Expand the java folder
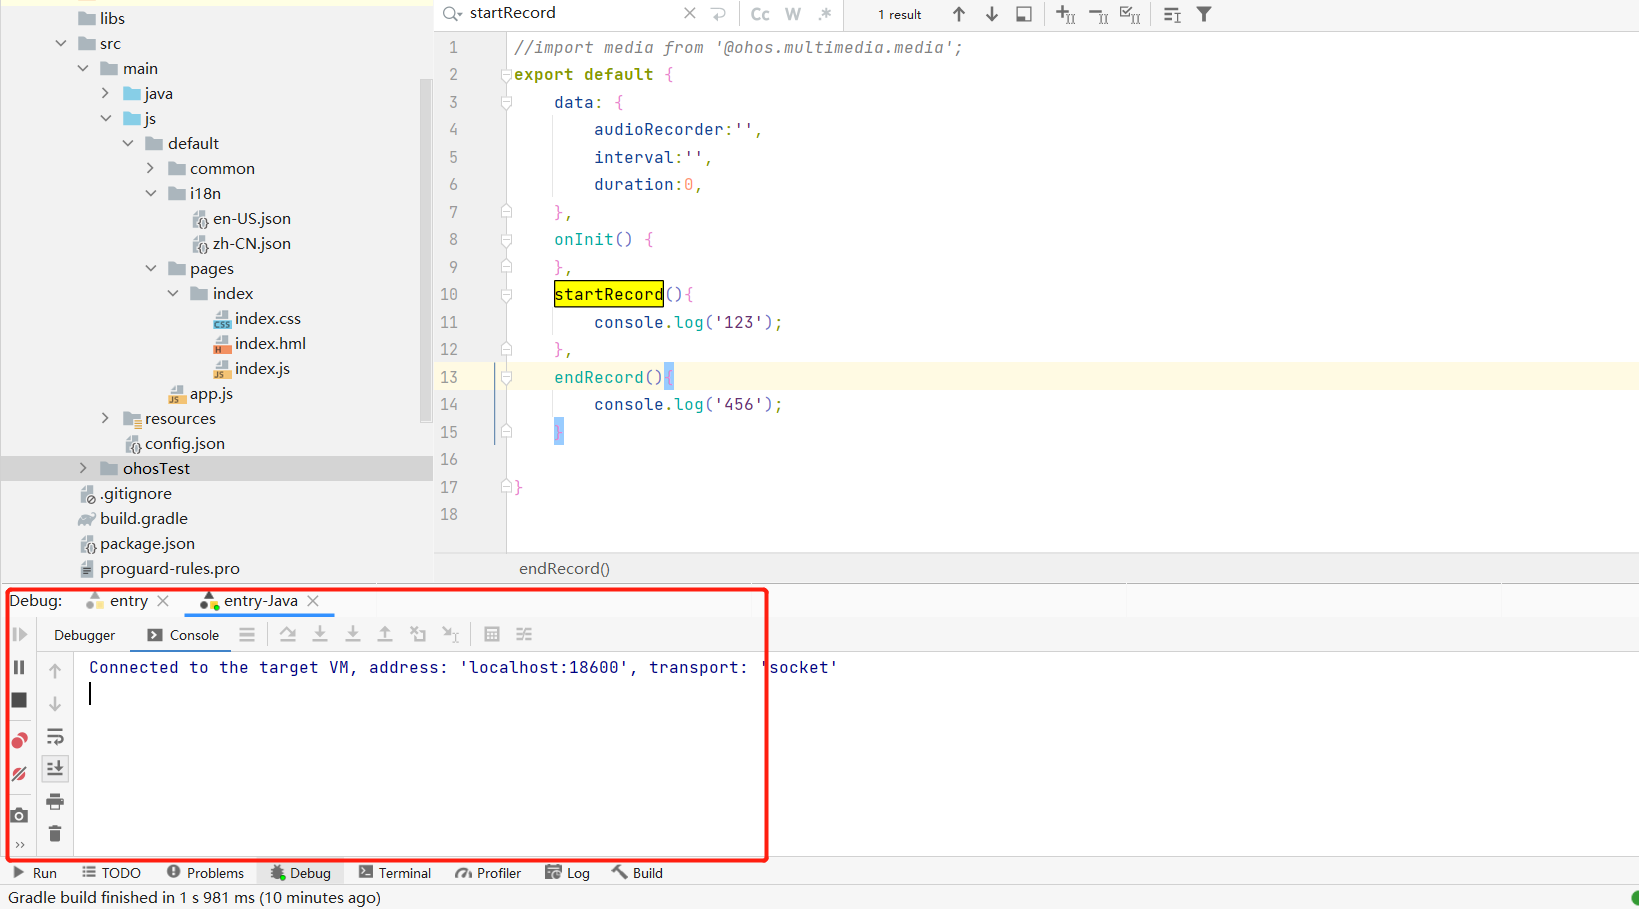The image size is (1639, 909). pyautogui.click(x=105, y=93)
